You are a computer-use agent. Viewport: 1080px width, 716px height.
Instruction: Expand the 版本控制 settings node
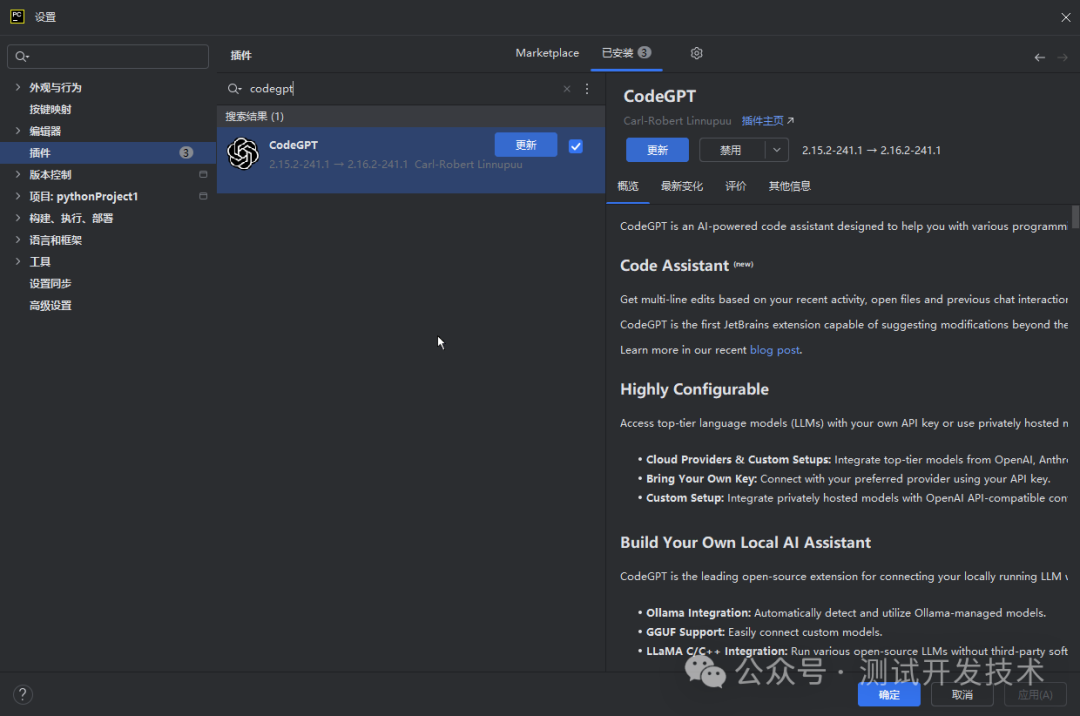[x=18, y=174]
